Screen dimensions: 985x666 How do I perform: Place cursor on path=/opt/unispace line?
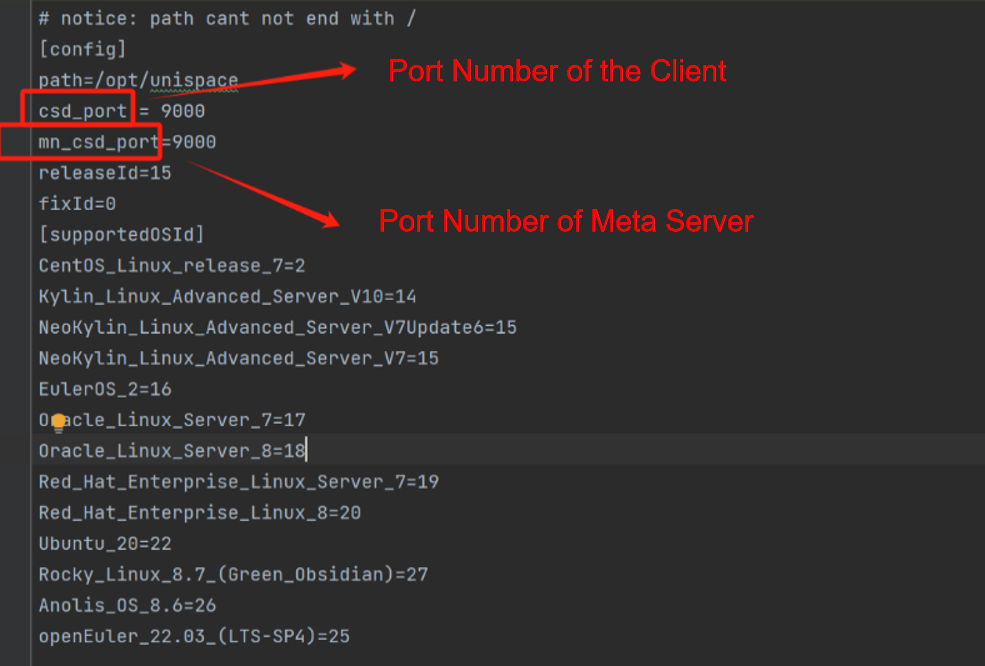[x=138, y=80]
